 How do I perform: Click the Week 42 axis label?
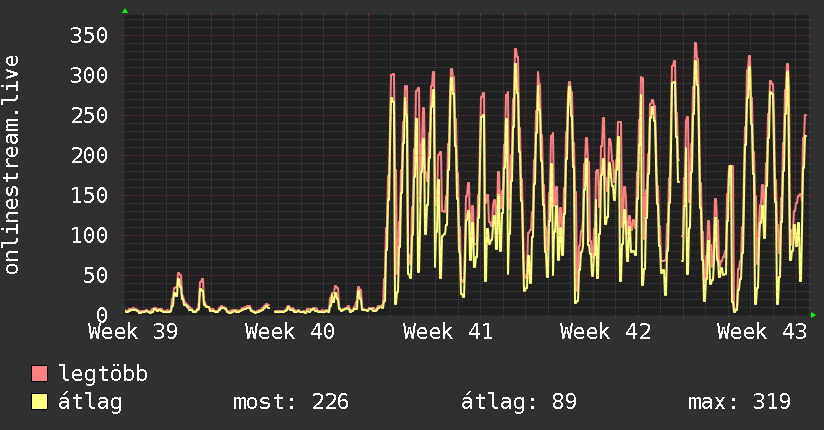coord(605,332)
